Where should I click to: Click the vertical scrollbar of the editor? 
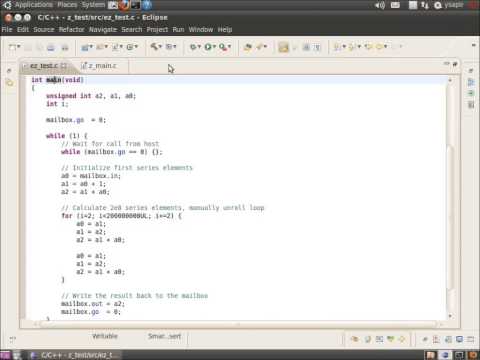[450, 217]
